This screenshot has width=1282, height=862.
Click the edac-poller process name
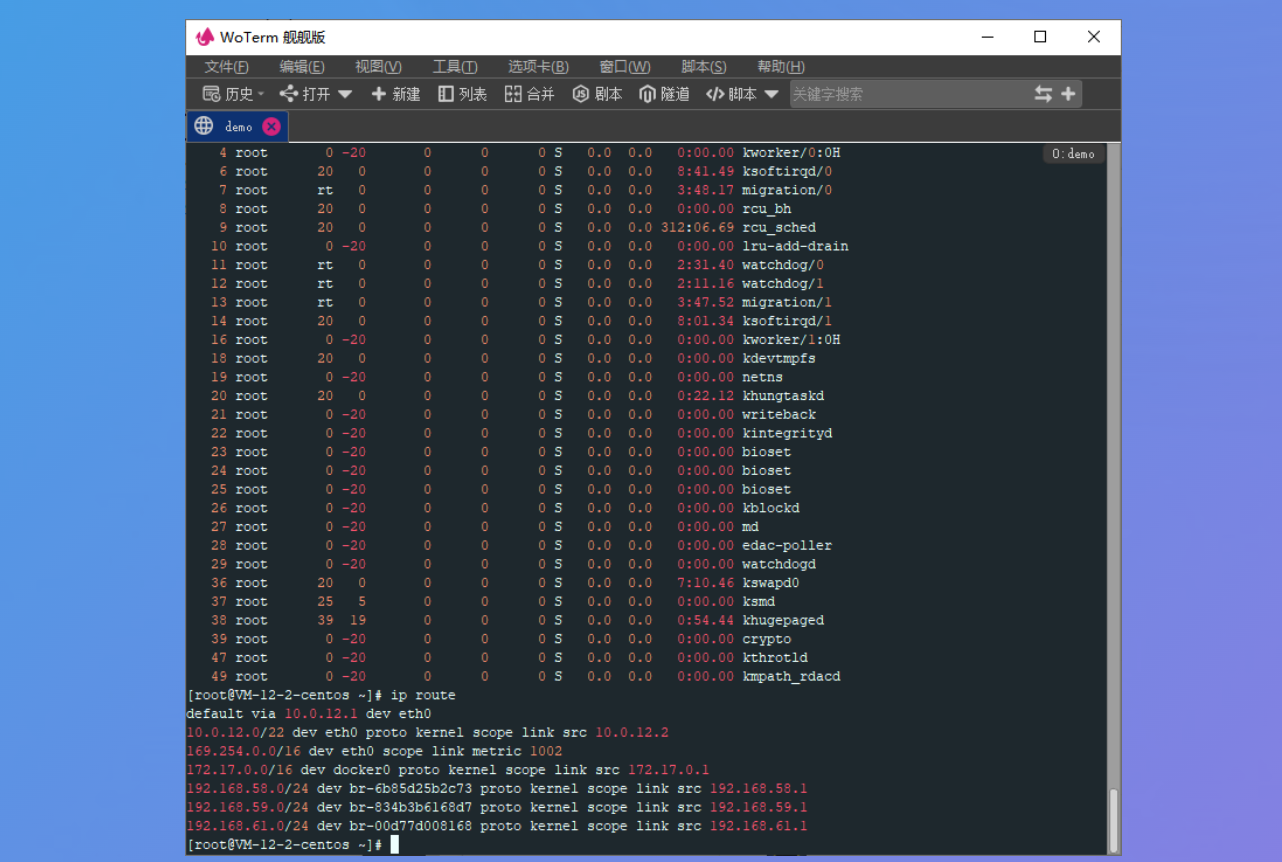(787, 545)
